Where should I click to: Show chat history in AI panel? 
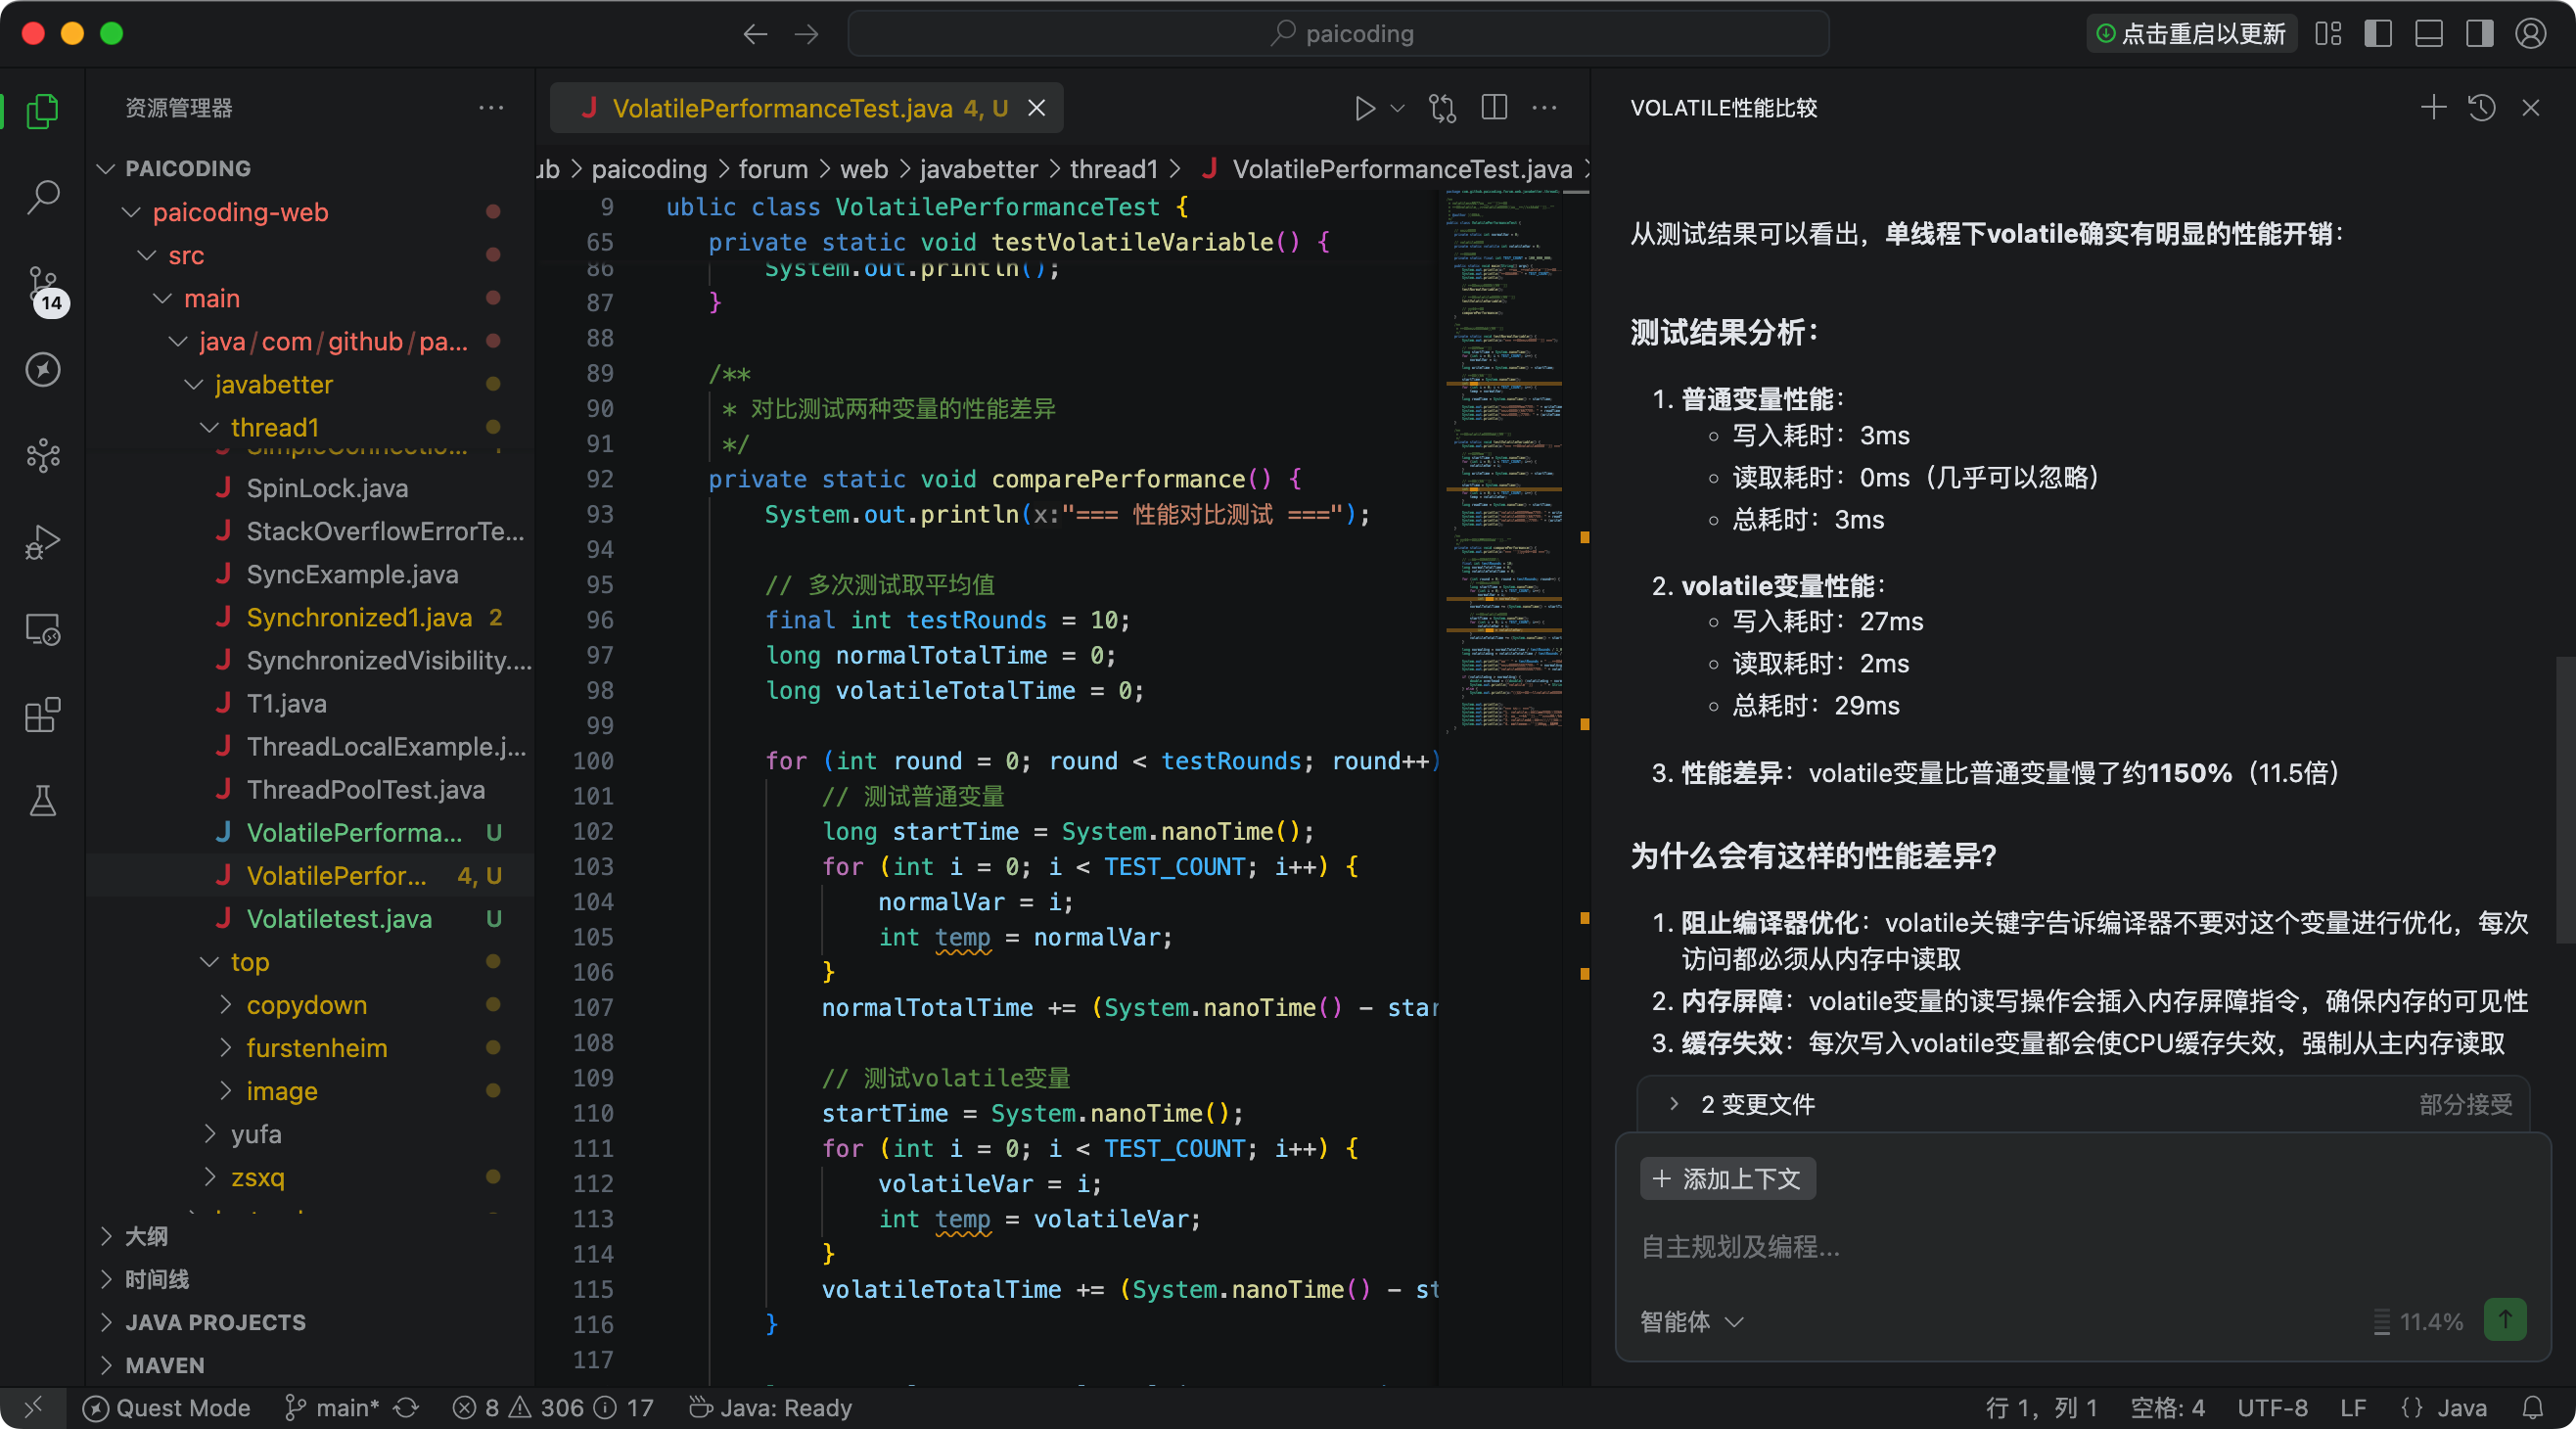(x=2482, y=108)
